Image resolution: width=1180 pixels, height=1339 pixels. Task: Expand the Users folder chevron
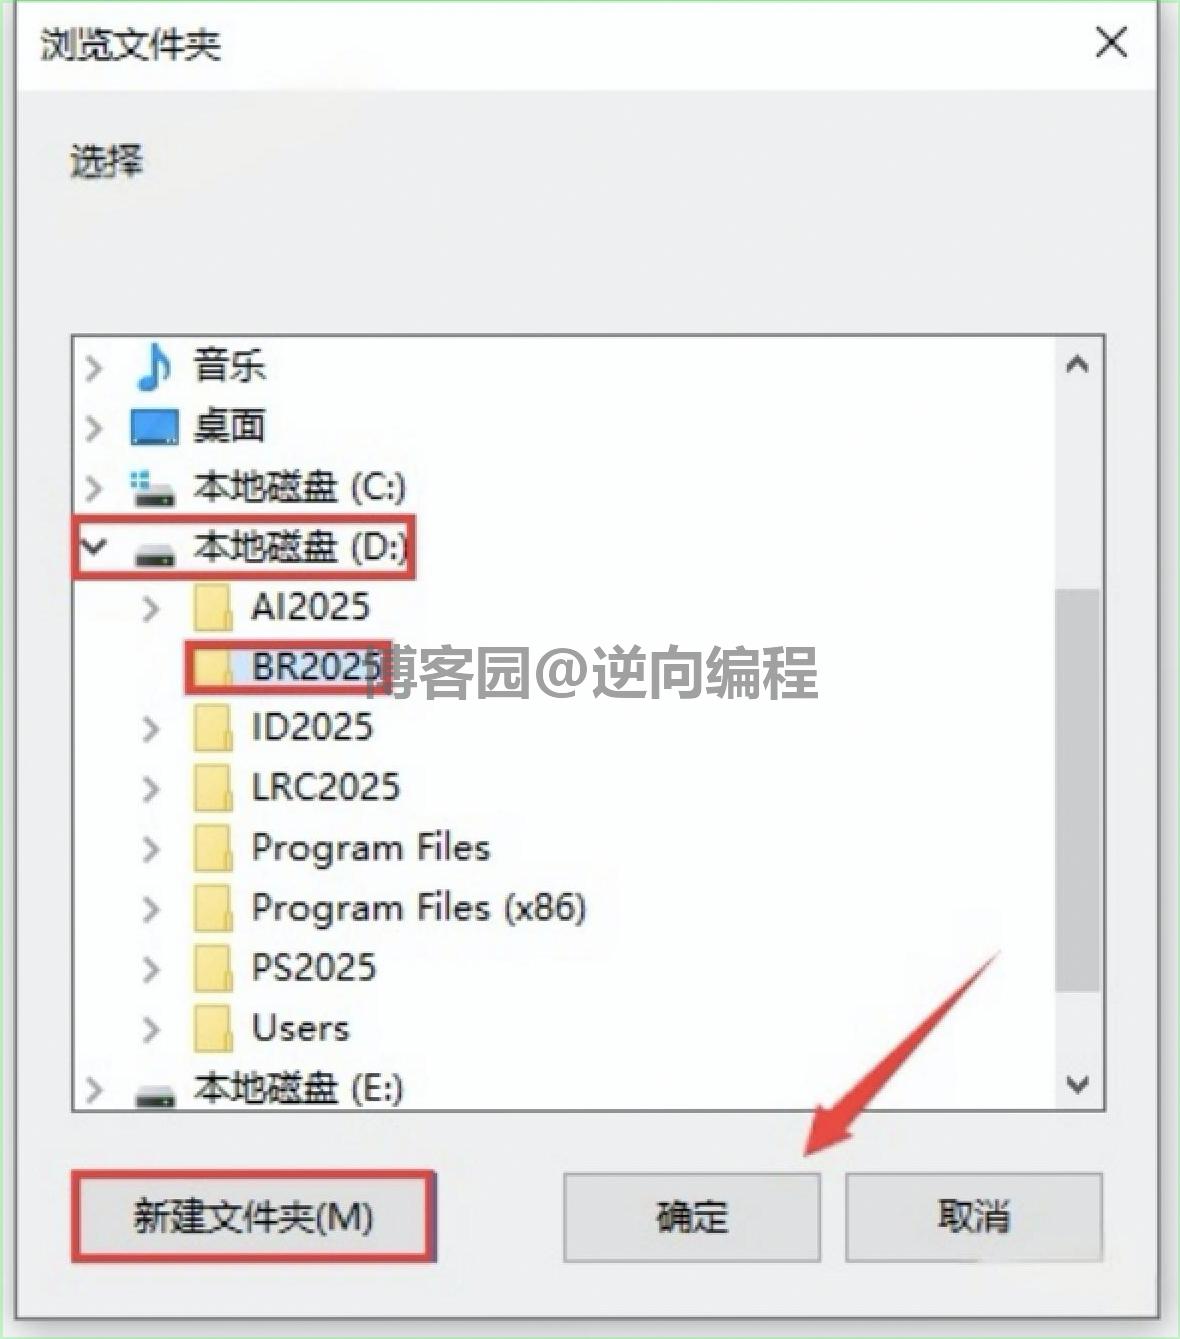pyautogui.click(x=151, y=1028)
